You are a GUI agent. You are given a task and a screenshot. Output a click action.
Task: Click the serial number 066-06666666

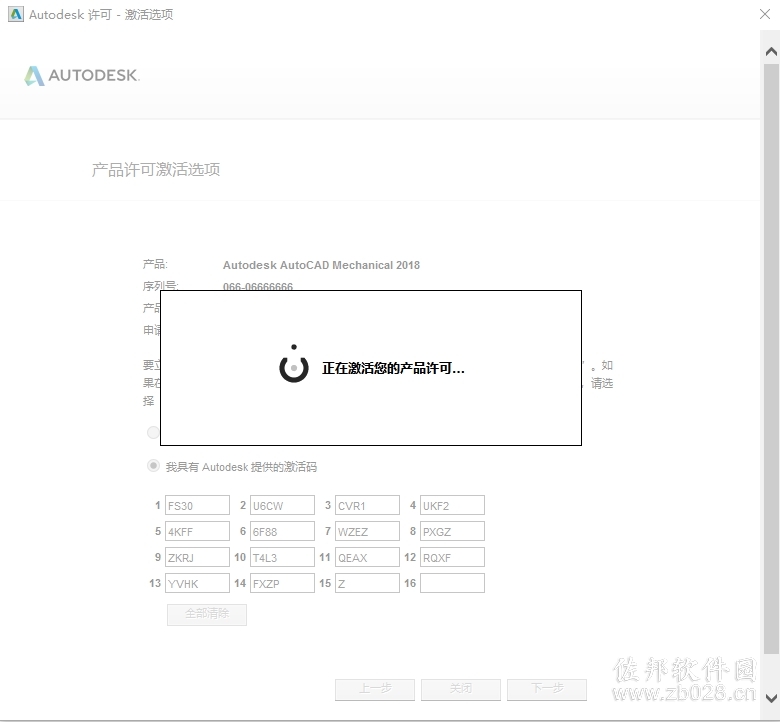(x=258, y=286)
